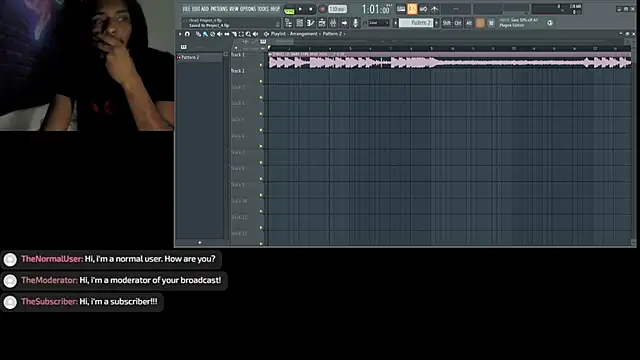The height and width of the screenshot is (360, 640).
Task: Click arrow left of Pattern 2 selector
Action: pos(396,23)
